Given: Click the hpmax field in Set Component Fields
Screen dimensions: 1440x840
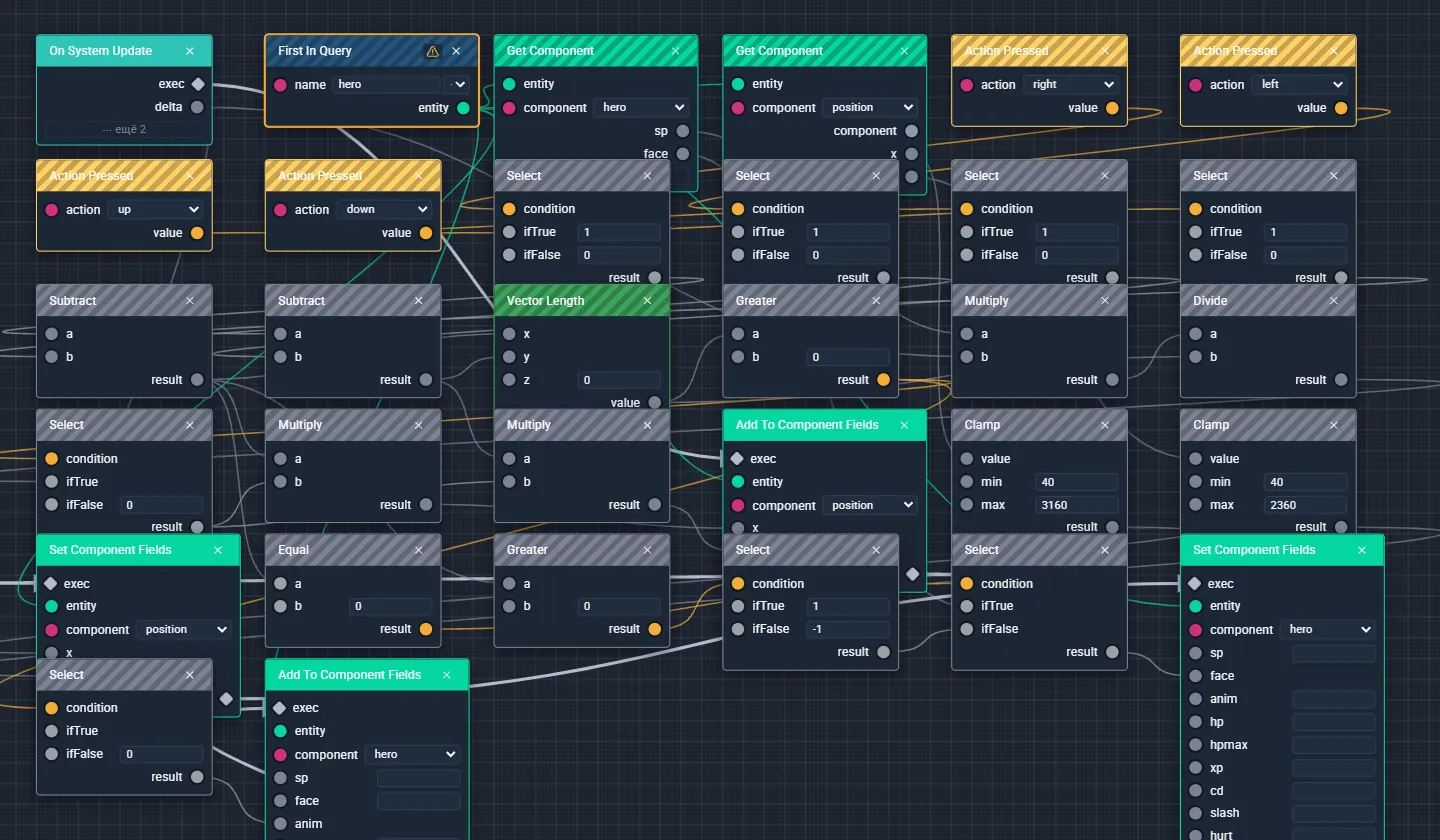Looking at the screenshot, I should [1334, 745].
